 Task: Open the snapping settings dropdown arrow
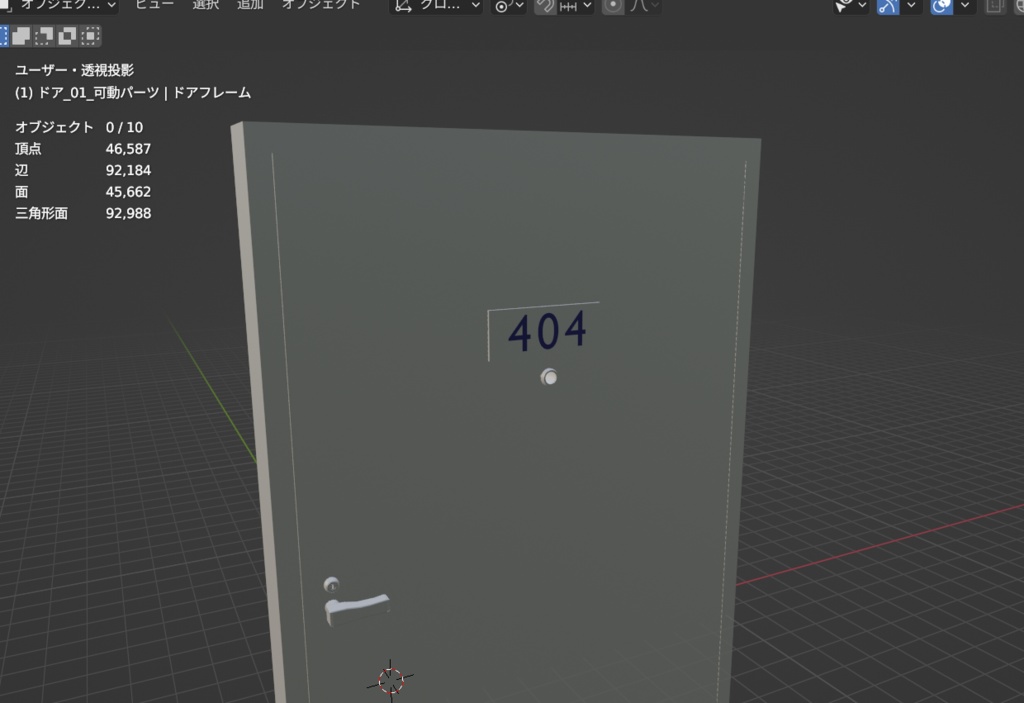pyautogui.click(x=585, y=6)
